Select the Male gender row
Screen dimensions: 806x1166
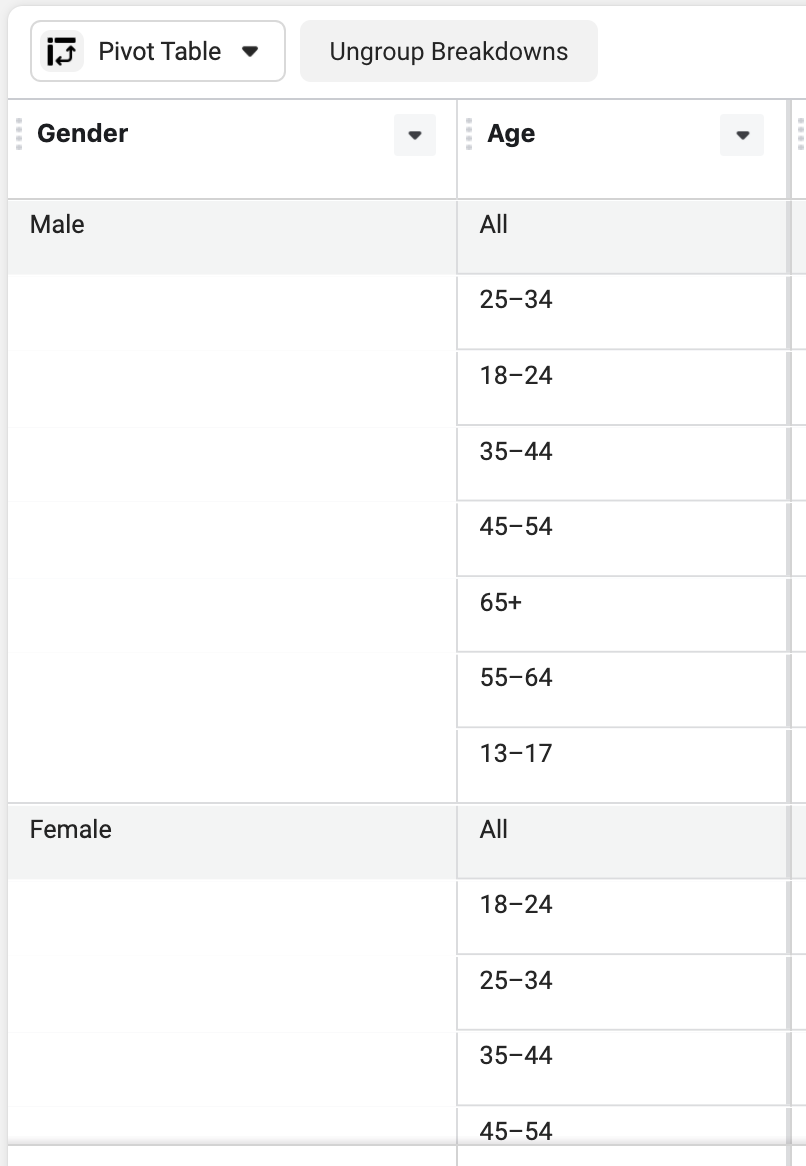58,225
